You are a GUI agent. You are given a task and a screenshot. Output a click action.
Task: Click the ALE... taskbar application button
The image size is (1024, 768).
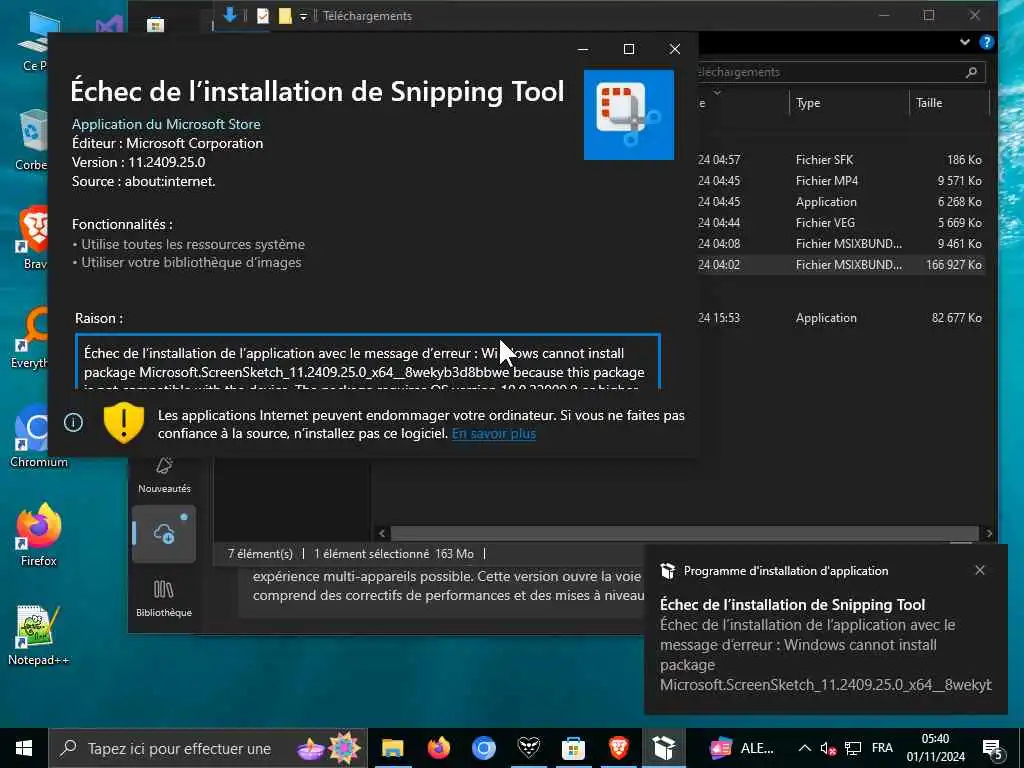(x=742, y=748)
